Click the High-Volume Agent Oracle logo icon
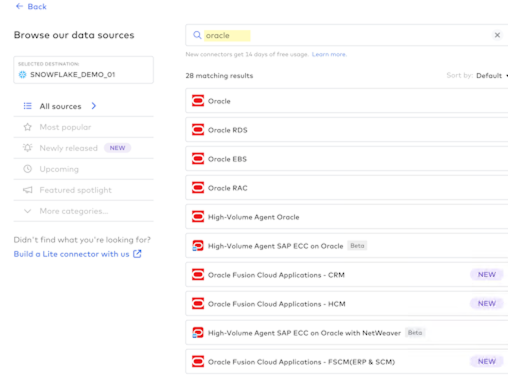Viewport: 508px width, 375px height. coord(198,217)
